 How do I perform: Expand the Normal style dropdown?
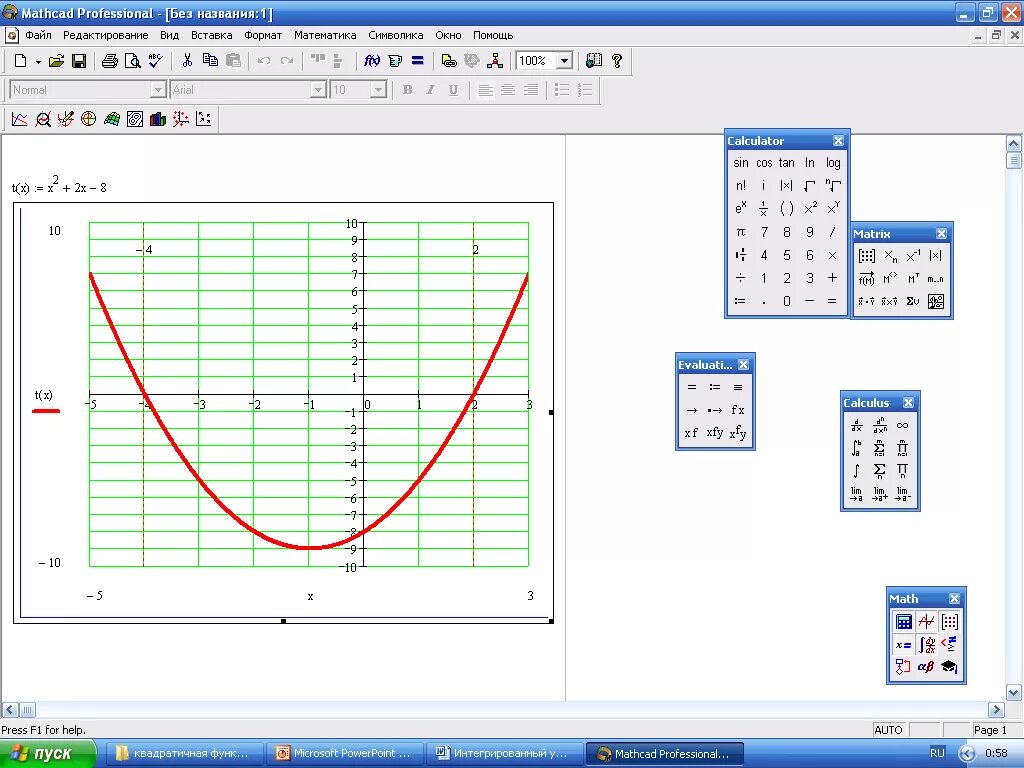point(158,90)
